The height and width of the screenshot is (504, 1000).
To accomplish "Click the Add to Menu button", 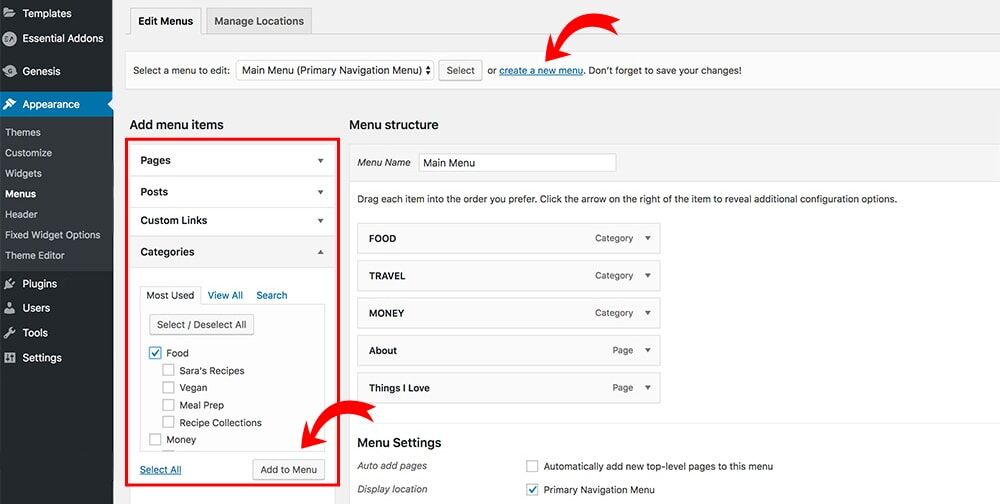I will (x=288, y=470).
